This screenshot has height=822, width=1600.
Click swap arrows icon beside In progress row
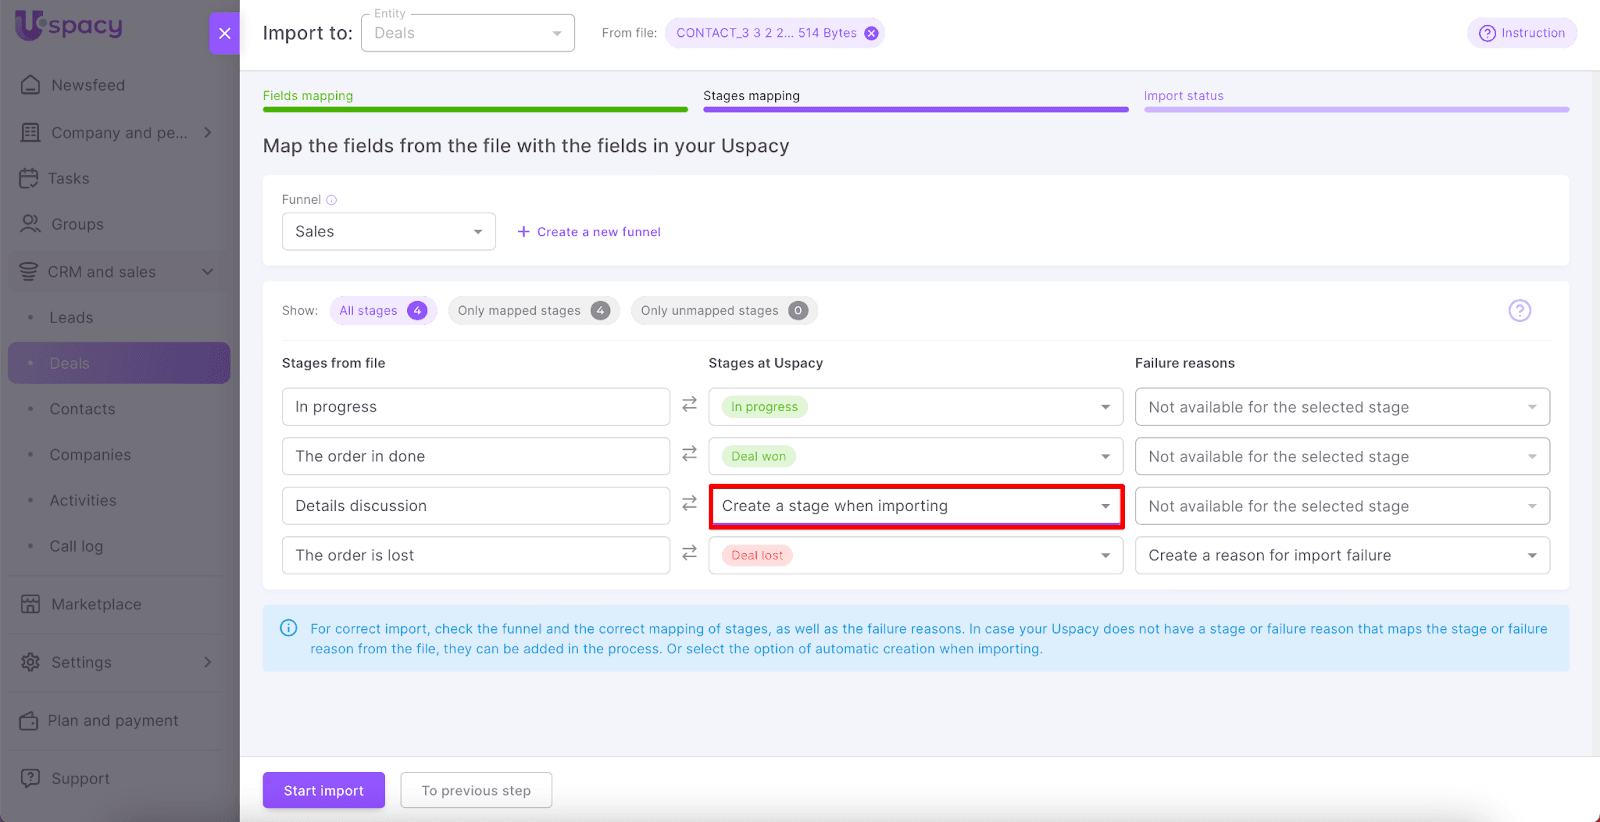pyautogui.click(x=689, y=405)
